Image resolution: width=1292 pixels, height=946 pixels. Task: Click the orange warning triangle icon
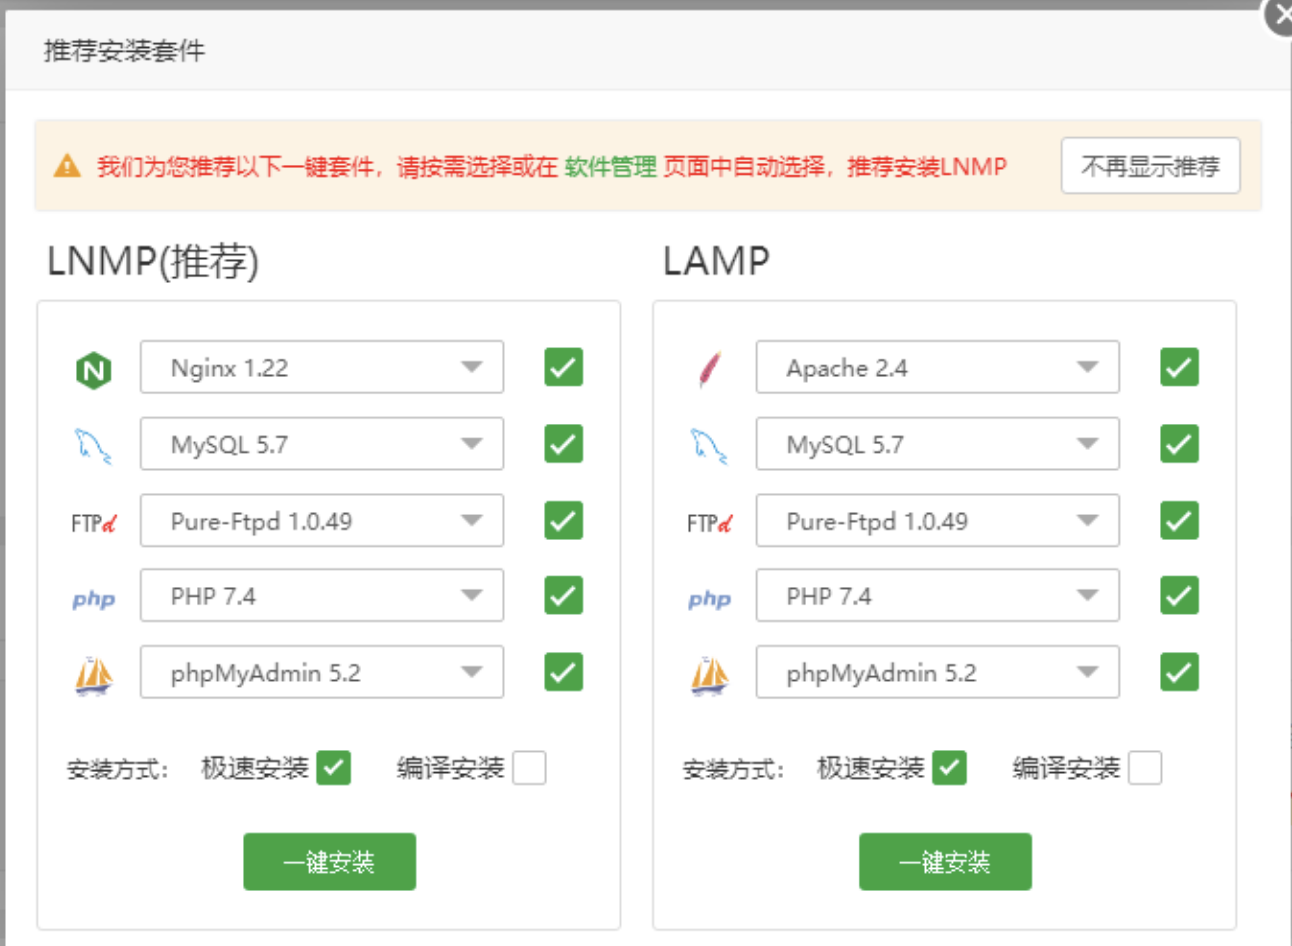tap(67, 166)
